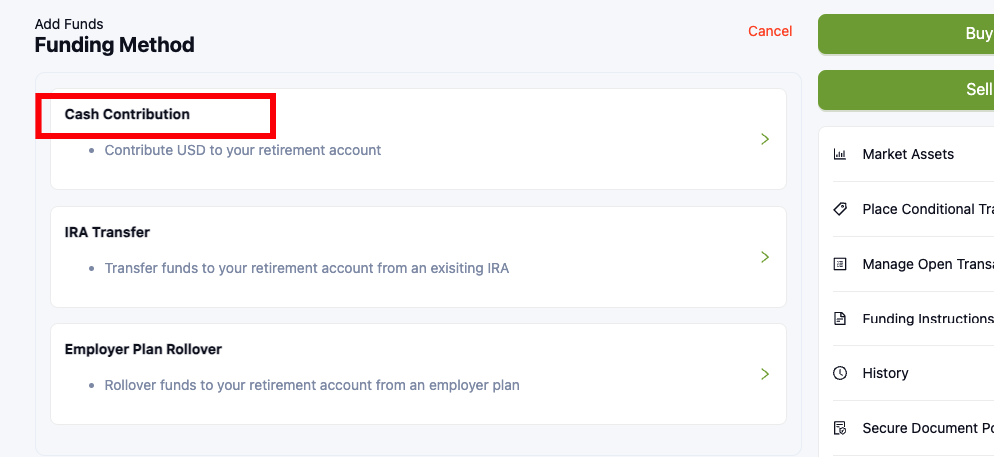Open the Market Assets menu label
994x457 pixels.
click(x=908, y=154)
